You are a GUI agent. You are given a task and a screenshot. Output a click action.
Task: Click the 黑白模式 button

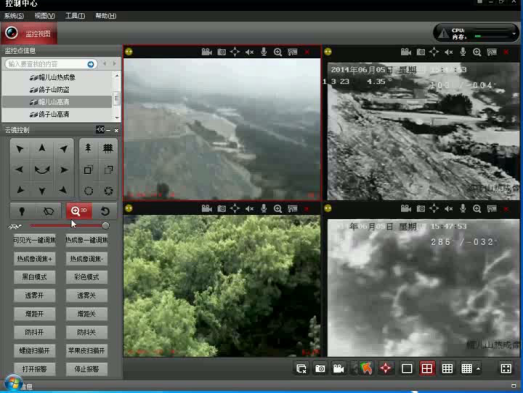pos(35,277)
